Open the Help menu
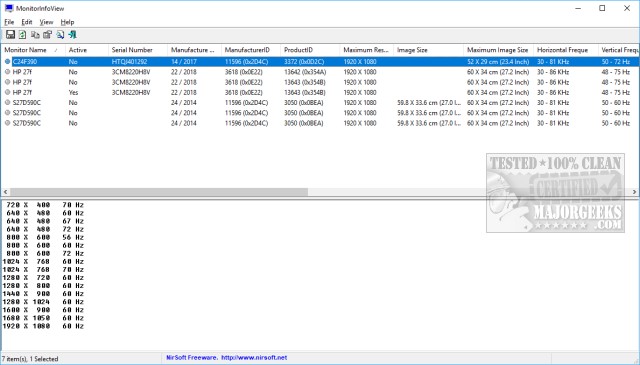 pos(67,22)
